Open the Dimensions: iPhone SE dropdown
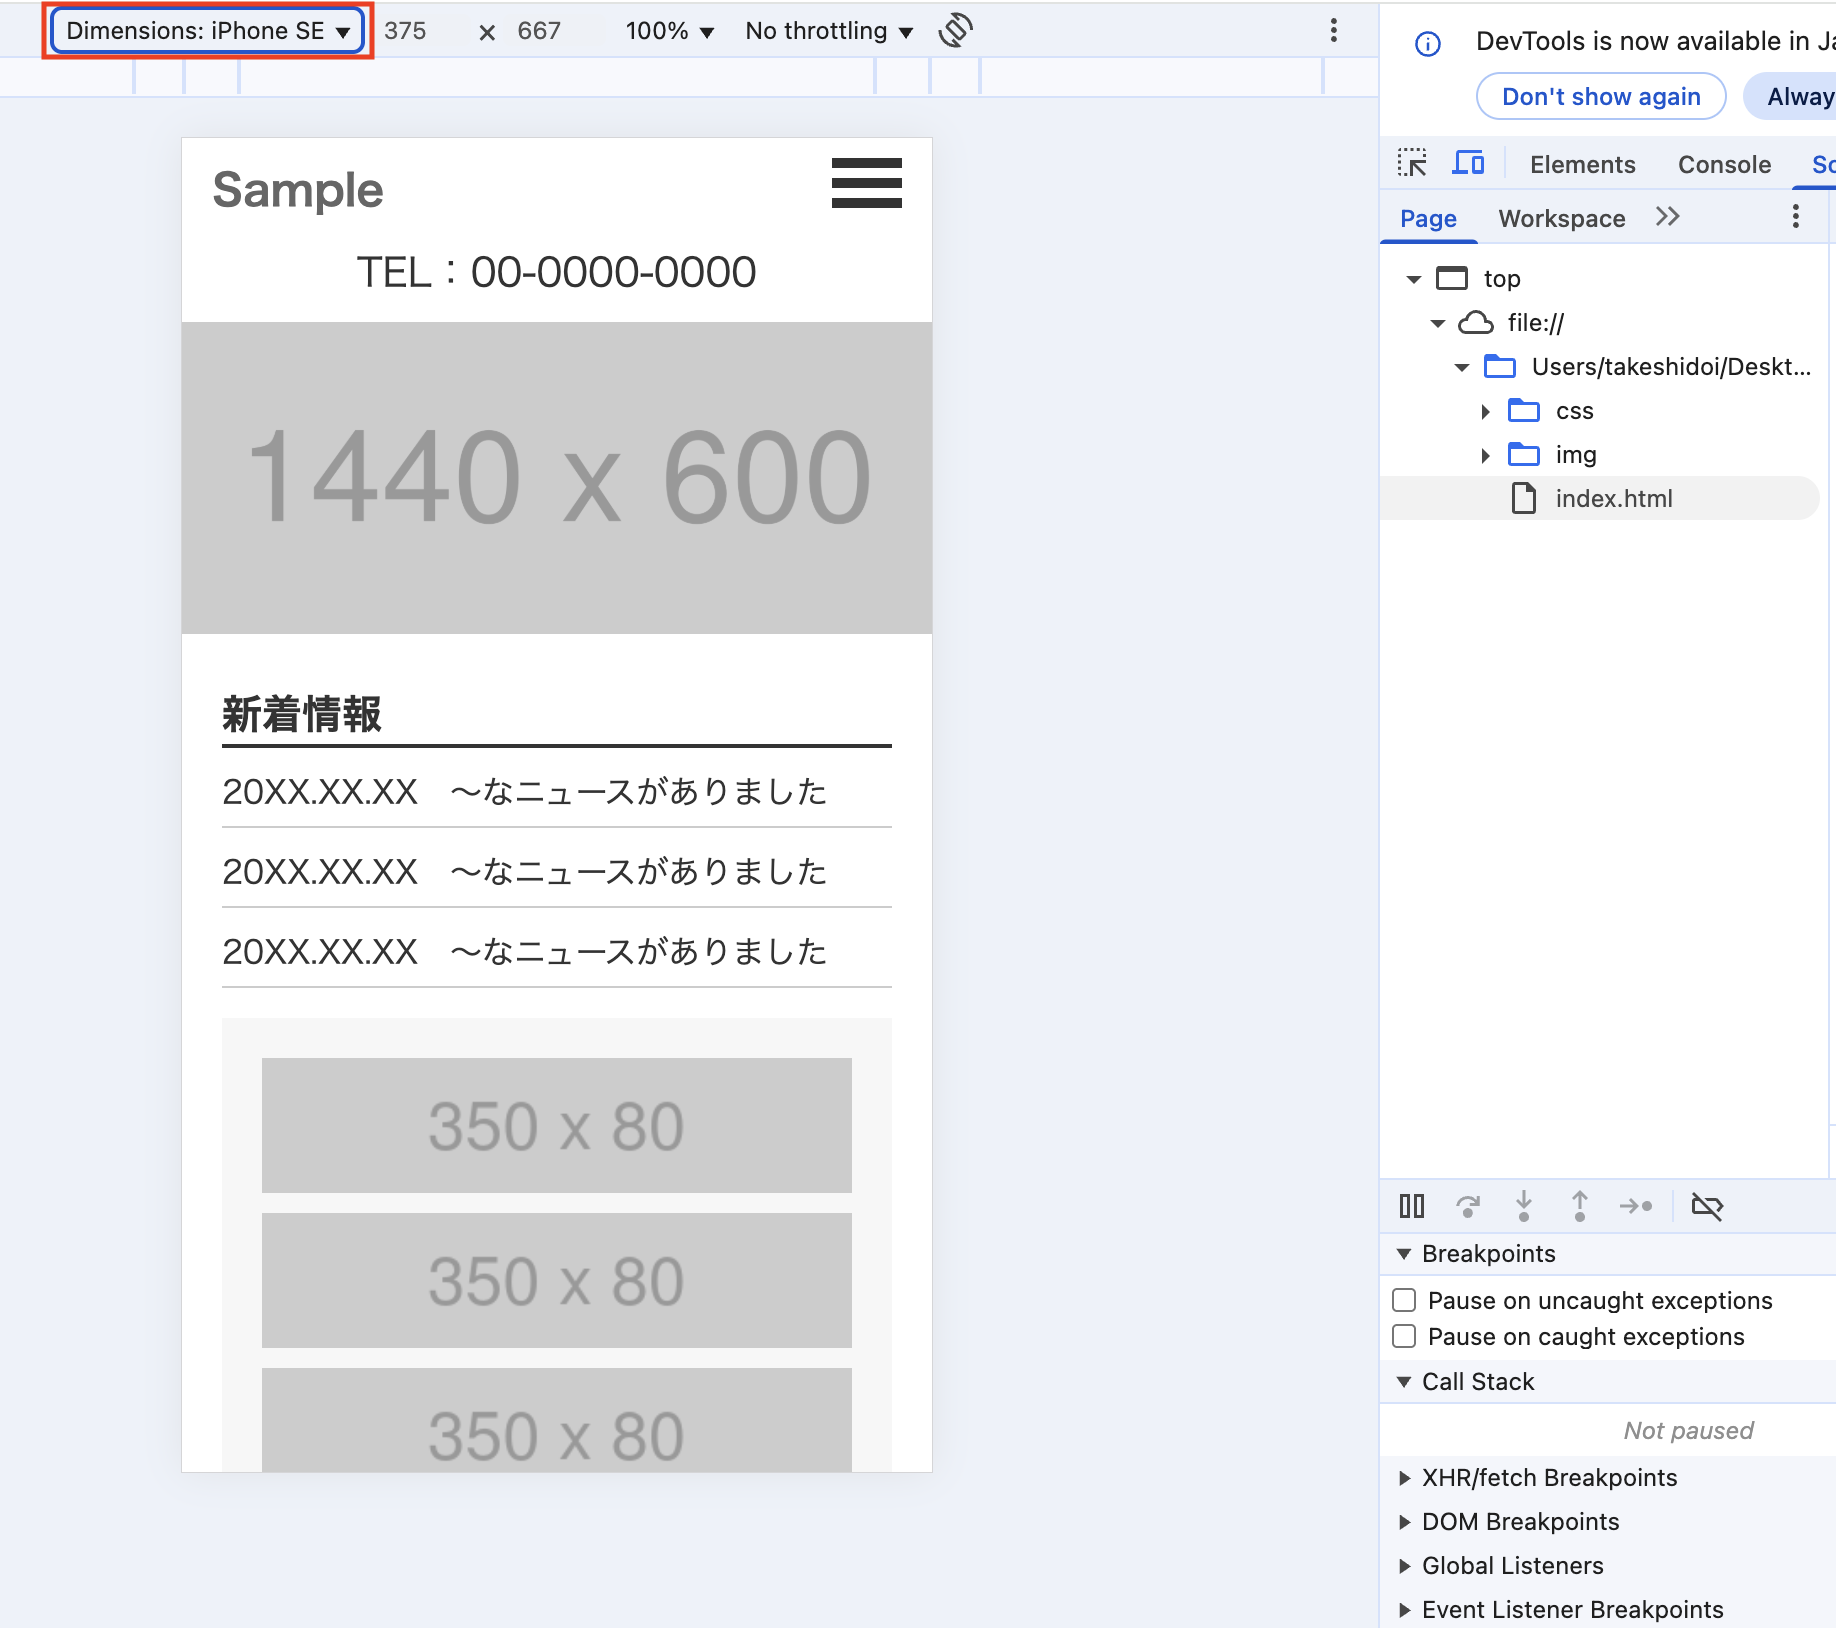Viewport: 1836px width, 1628px height. [x=207, y=31]
